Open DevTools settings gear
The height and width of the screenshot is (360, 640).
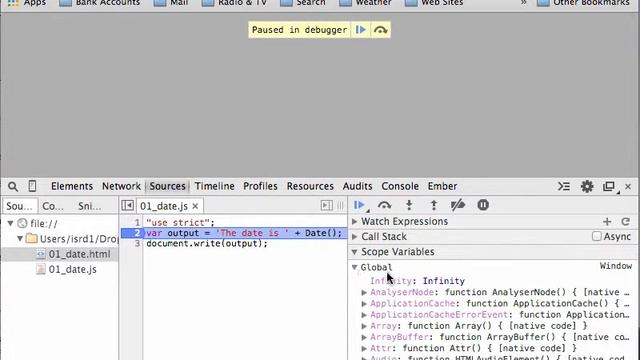pos(587,186)
